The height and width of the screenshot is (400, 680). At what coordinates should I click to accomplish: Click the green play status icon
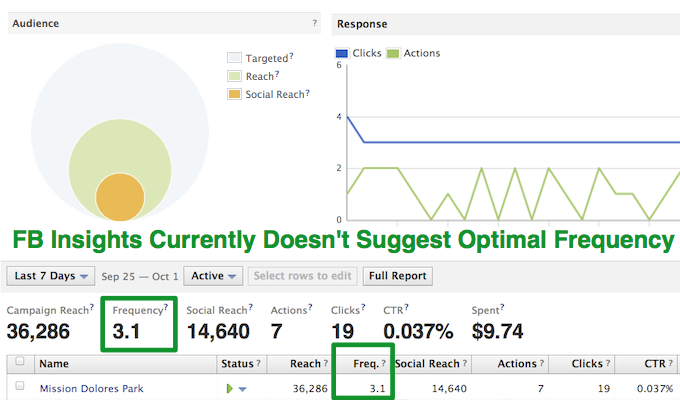(230, 387)
